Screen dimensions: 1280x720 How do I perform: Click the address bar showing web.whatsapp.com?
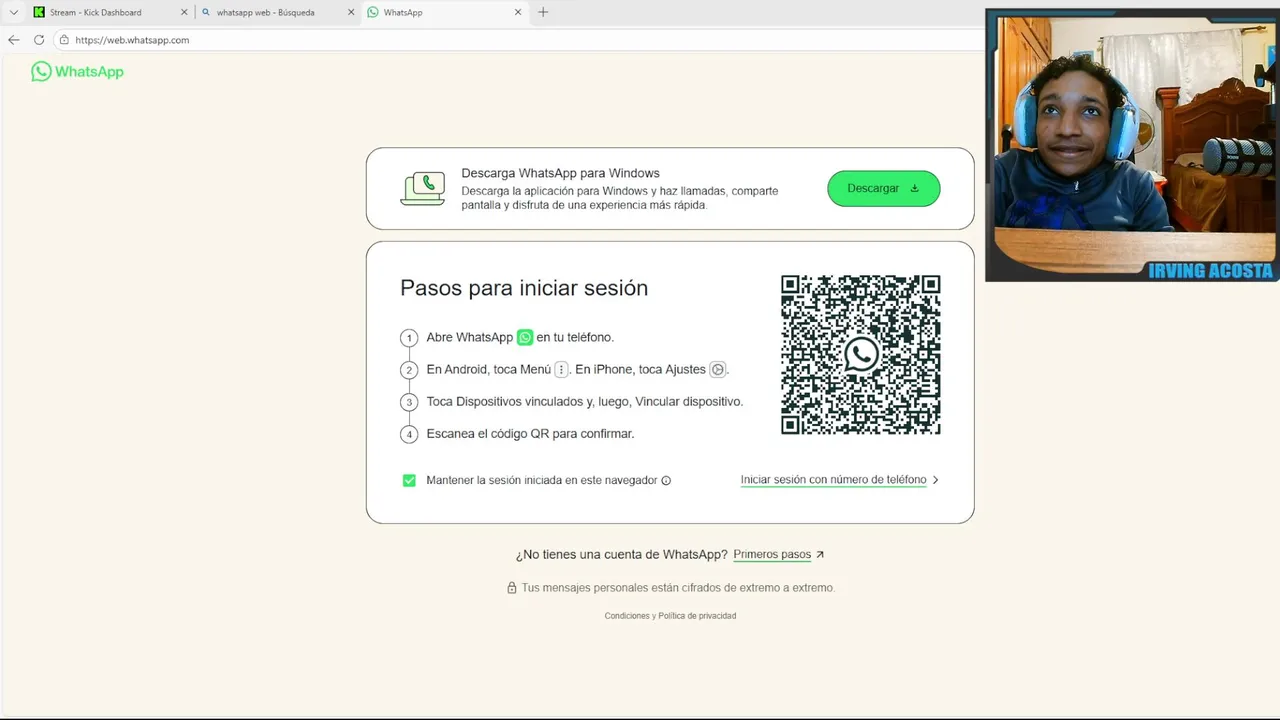click(x=520, y=40)
